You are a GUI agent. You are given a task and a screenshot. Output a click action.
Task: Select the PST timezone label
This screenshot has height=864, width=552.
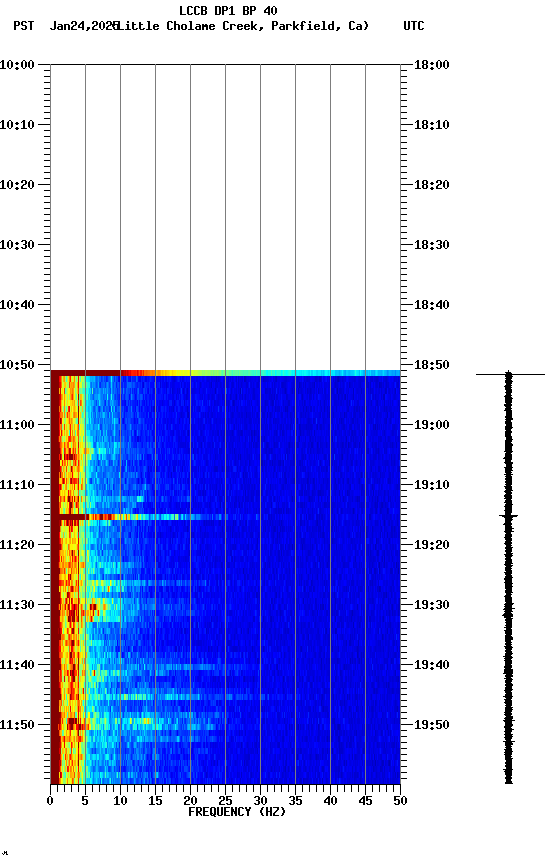click(24, 26)
